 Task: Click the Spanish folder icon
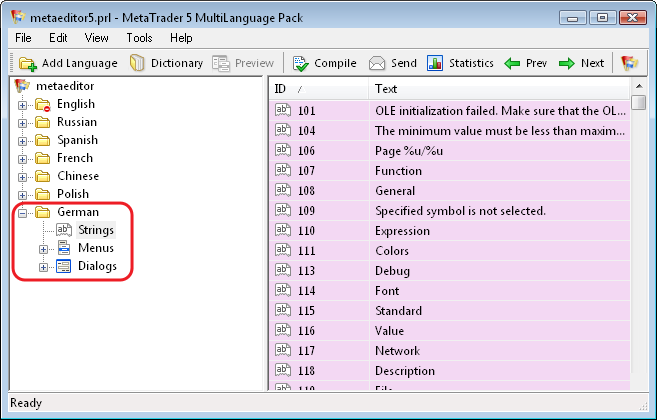pos(43,140)
